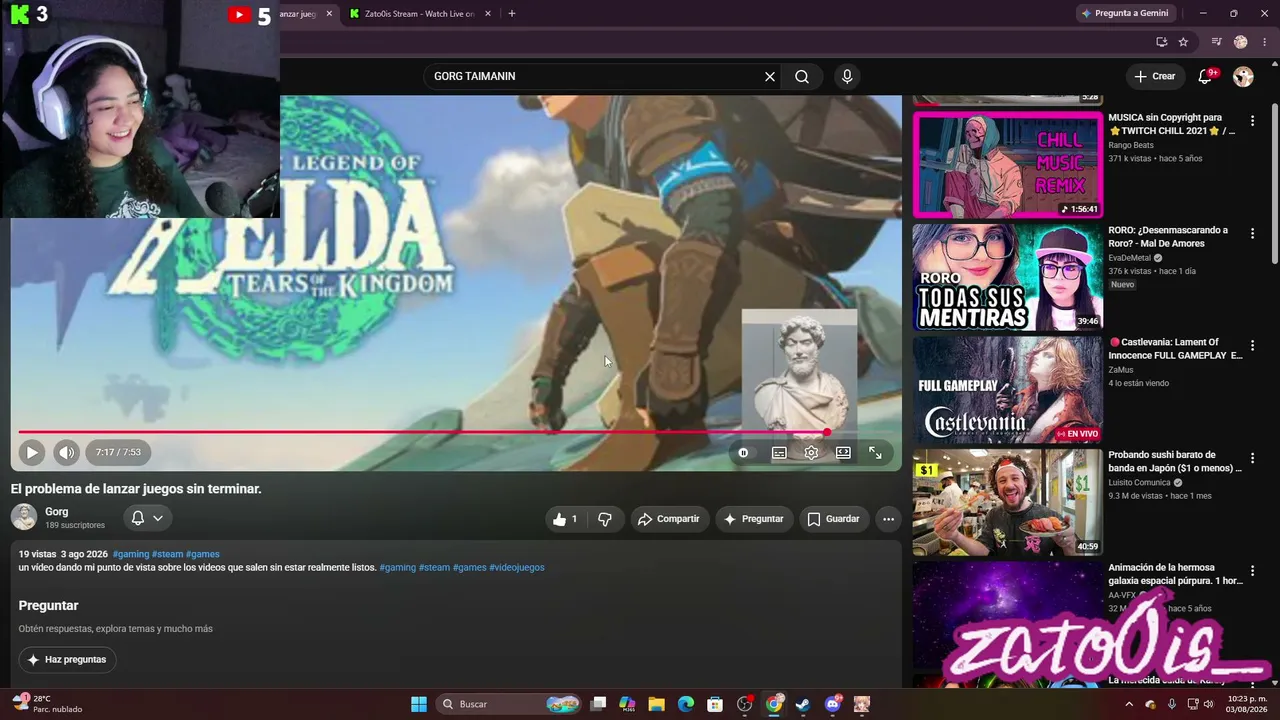The height and width of the screenshot is (720, 1280).
Task: Open the player settings gear
Action: pyautogui.click(x=811, y=453)
